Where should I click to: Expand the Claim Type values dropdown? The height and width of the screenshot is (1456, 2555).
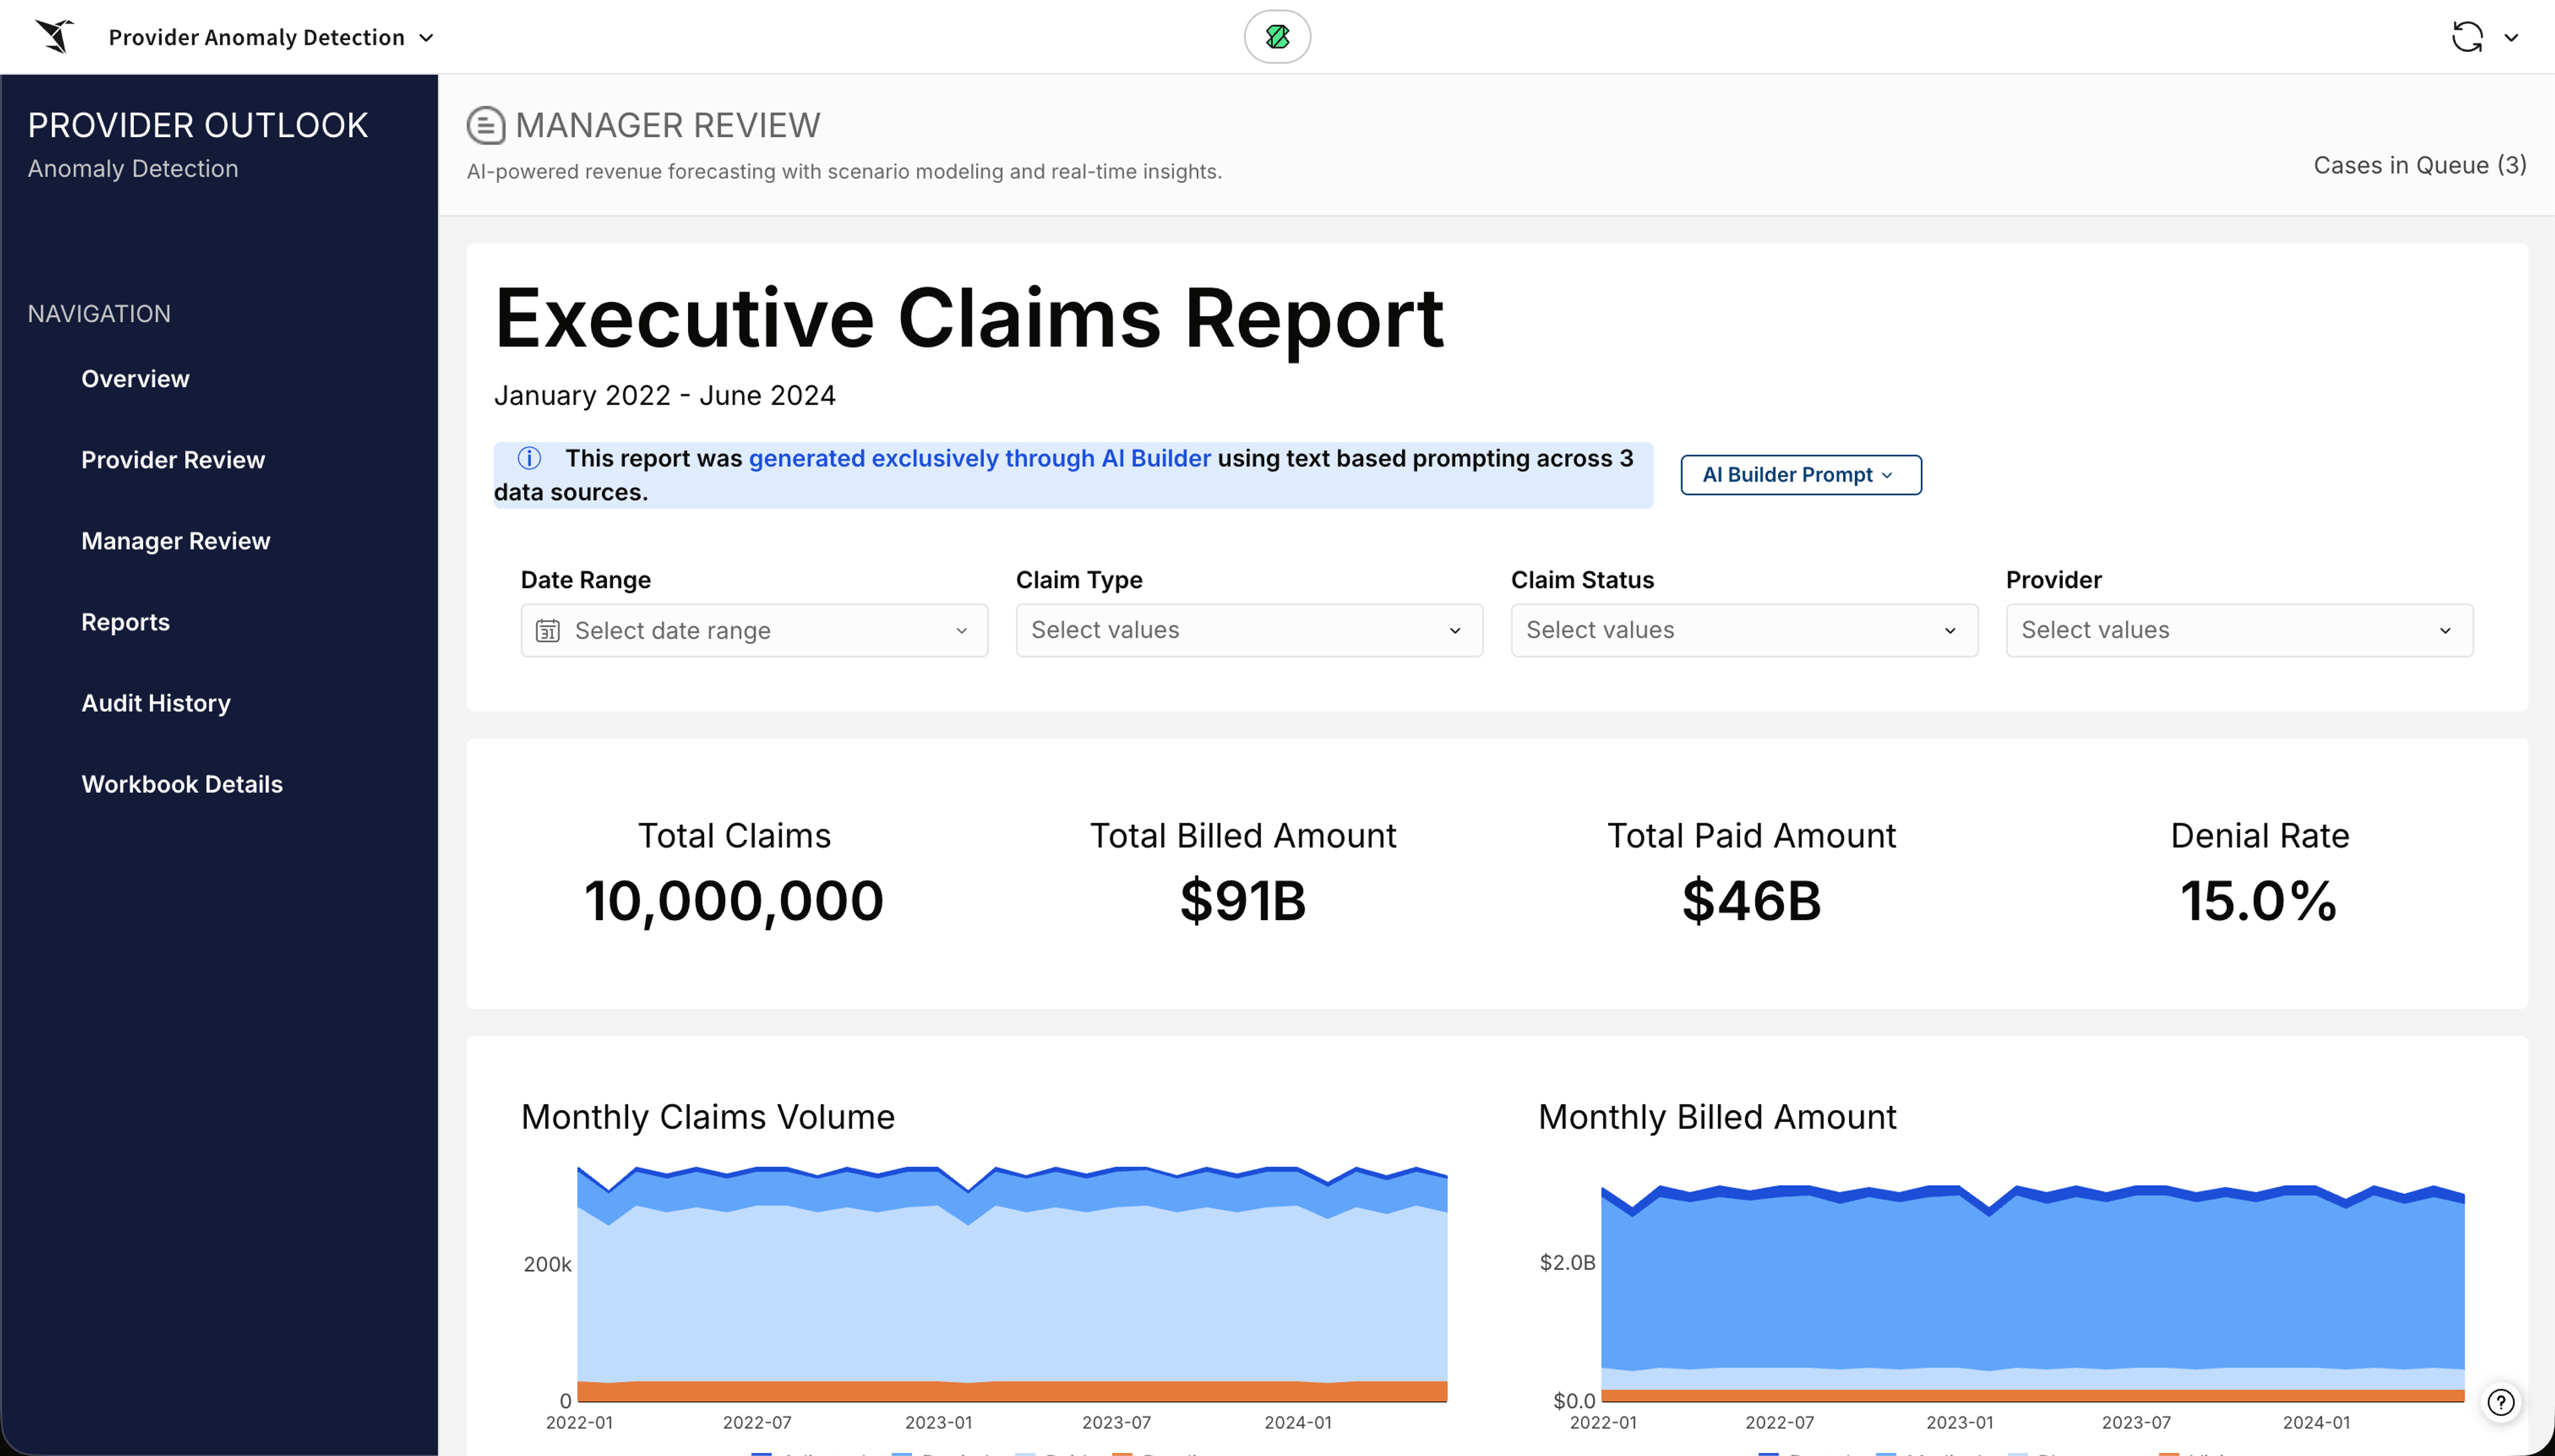click(1249, 630)
